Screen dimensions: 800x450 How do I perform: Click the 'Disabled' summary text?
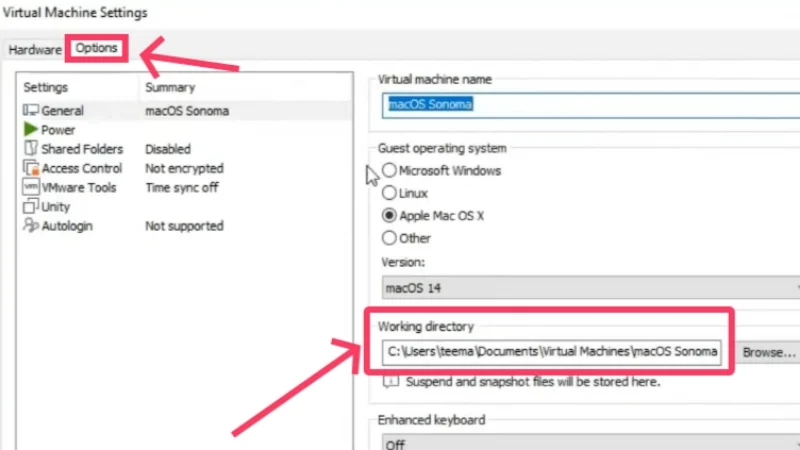168,149
